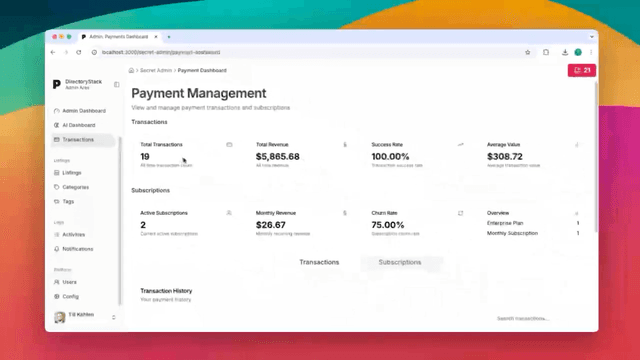This screenshot has height=360, width=640.
Task: Click the Transaction History heading
Action: pyautogui.click(x=166, y=291)
